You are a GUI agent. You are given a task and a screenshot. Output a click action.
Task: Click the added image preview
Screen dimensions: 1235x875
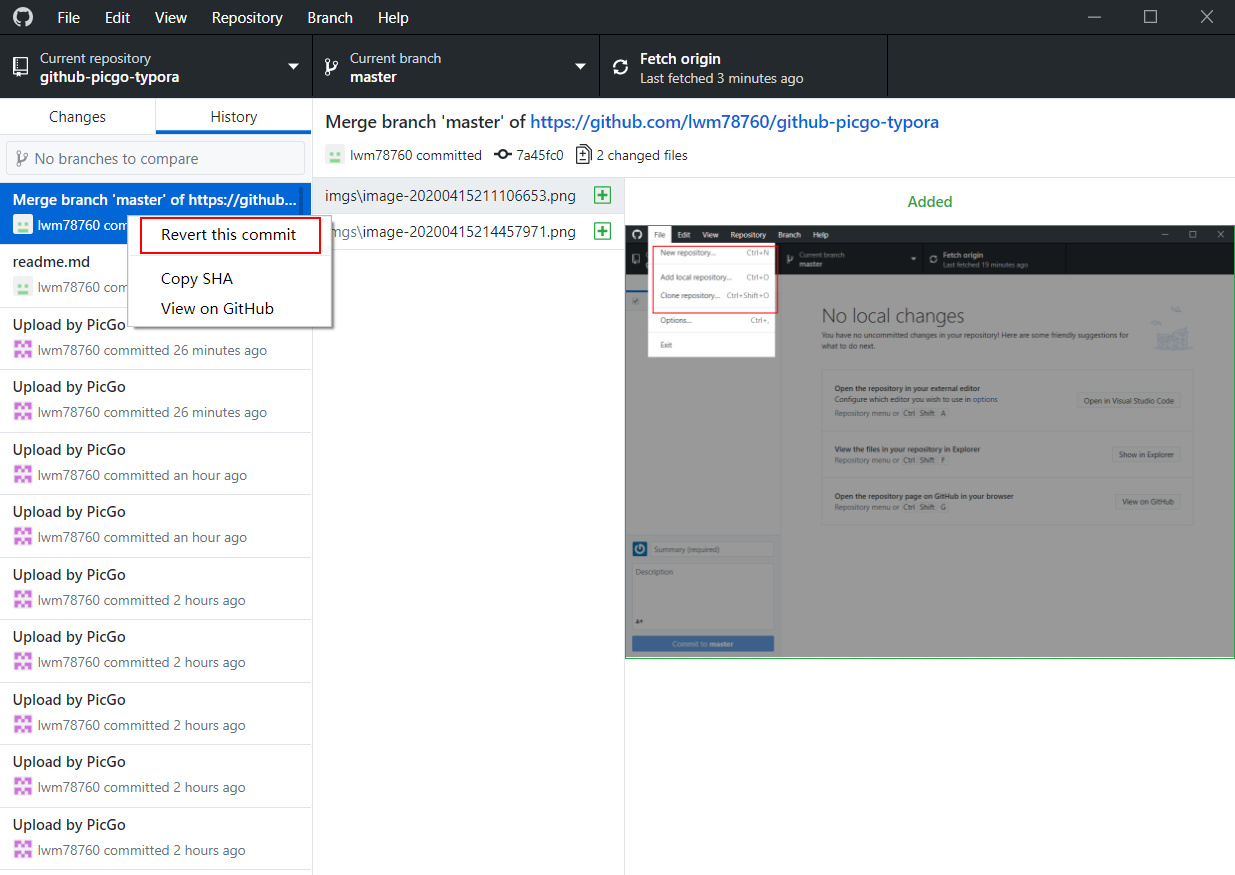click(x=930, y=442)
